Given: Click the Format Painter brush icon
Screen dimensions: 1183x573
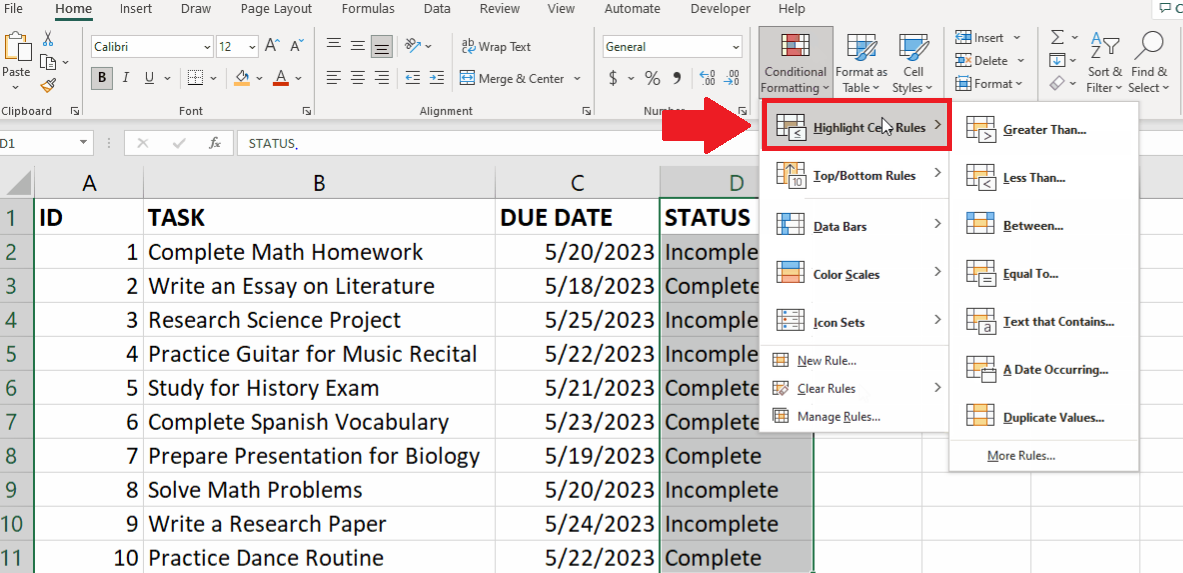Looking at the screenshot, I should click(x=48, y=85).
